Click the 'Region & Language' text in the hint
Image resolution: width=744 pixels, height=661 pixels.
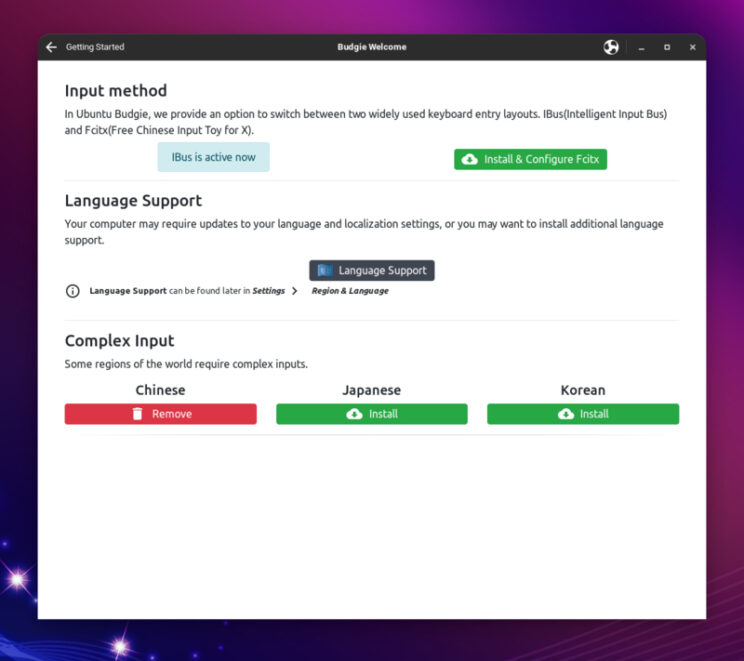pos(350,291)
